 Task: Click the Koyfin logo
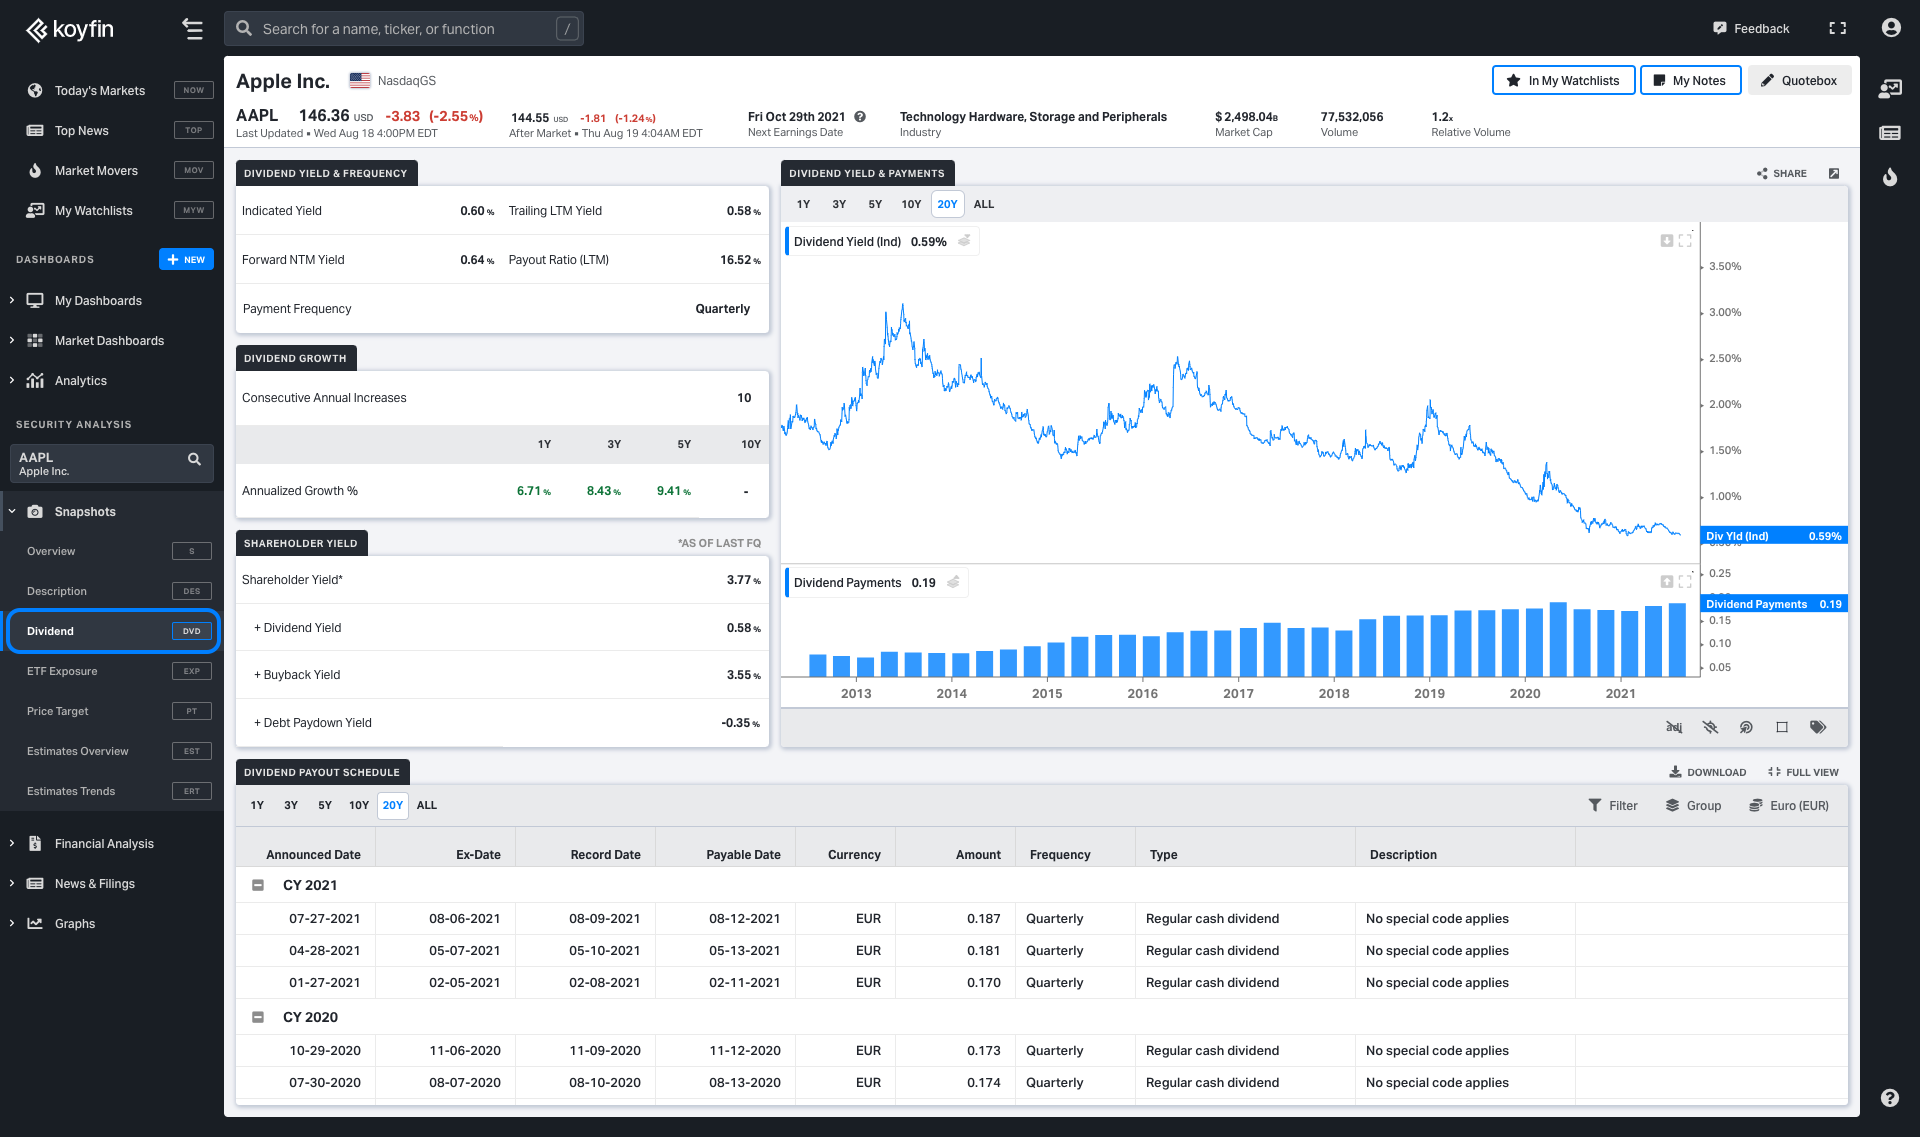pos(70,29)
